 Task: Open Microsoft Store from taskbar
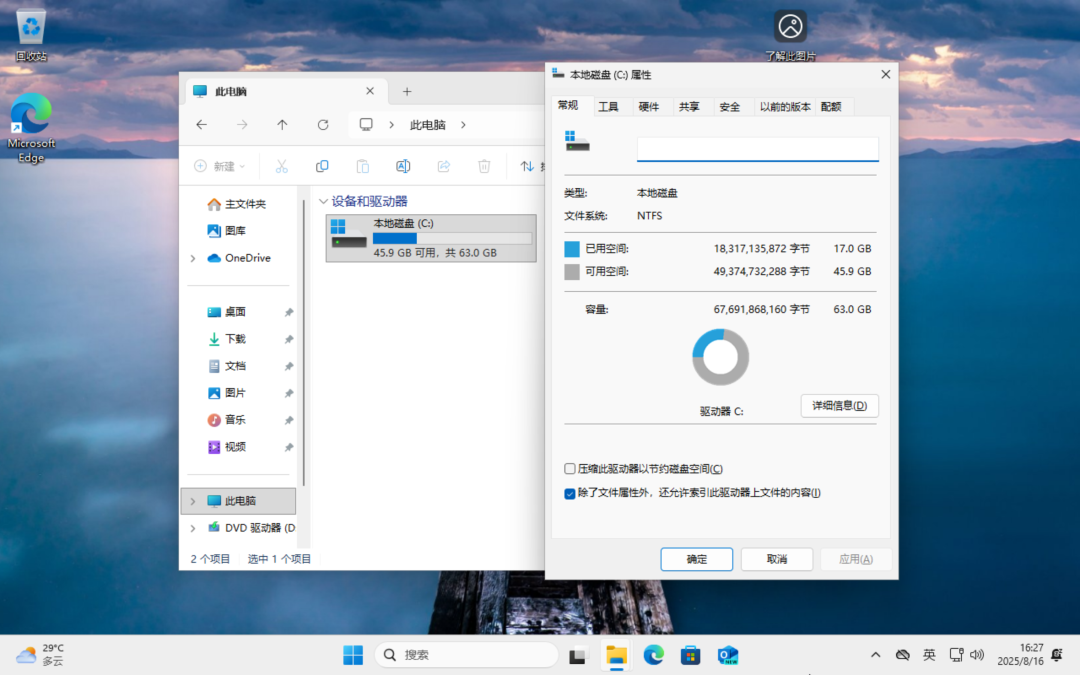pyautogui.click(x=690, y=655)
